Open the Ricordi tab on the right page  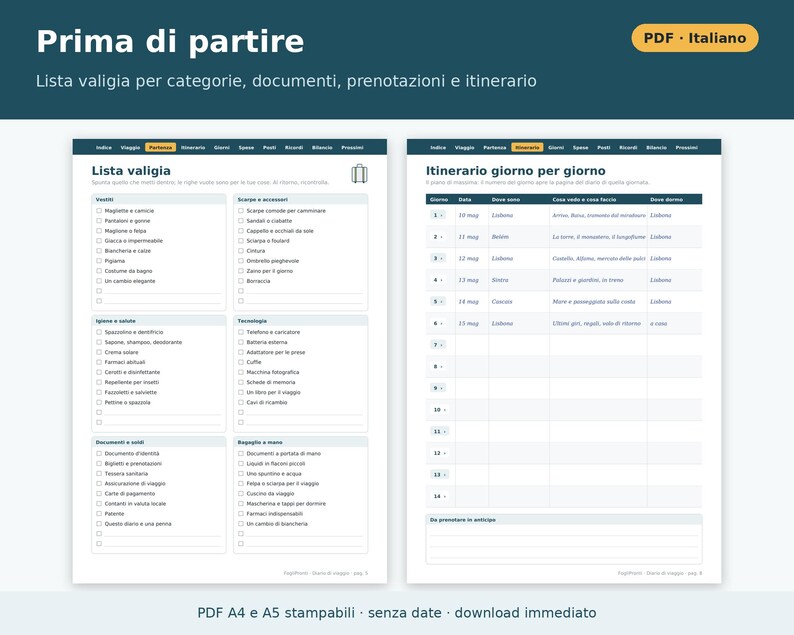(x=628, y=147)
